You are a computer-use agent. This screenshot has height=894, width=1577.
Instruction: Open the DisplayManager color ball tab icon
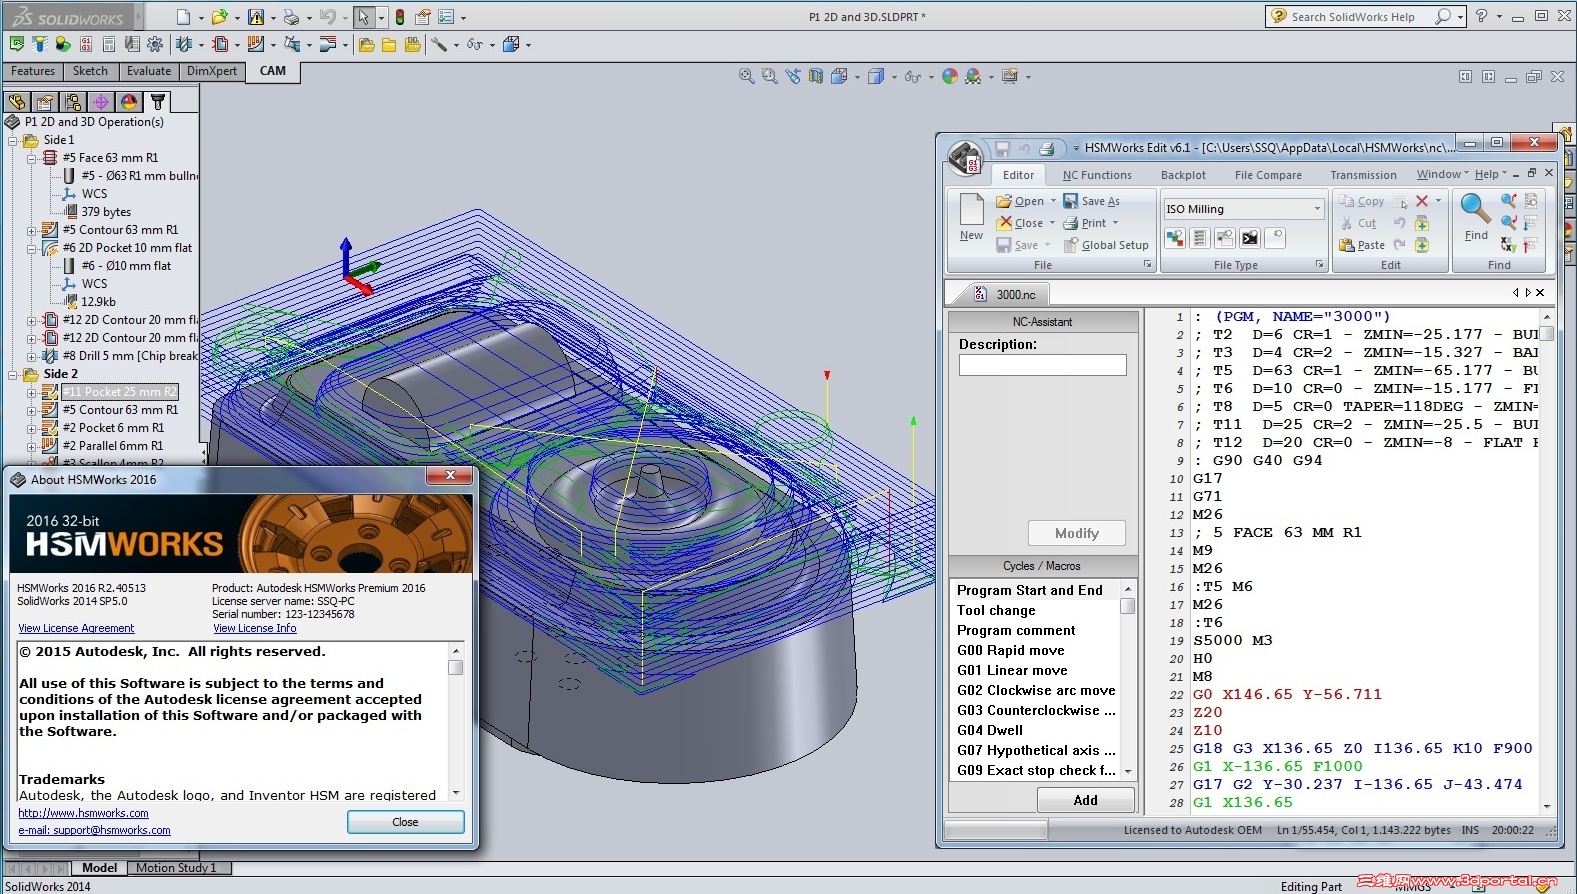[129, 102]
